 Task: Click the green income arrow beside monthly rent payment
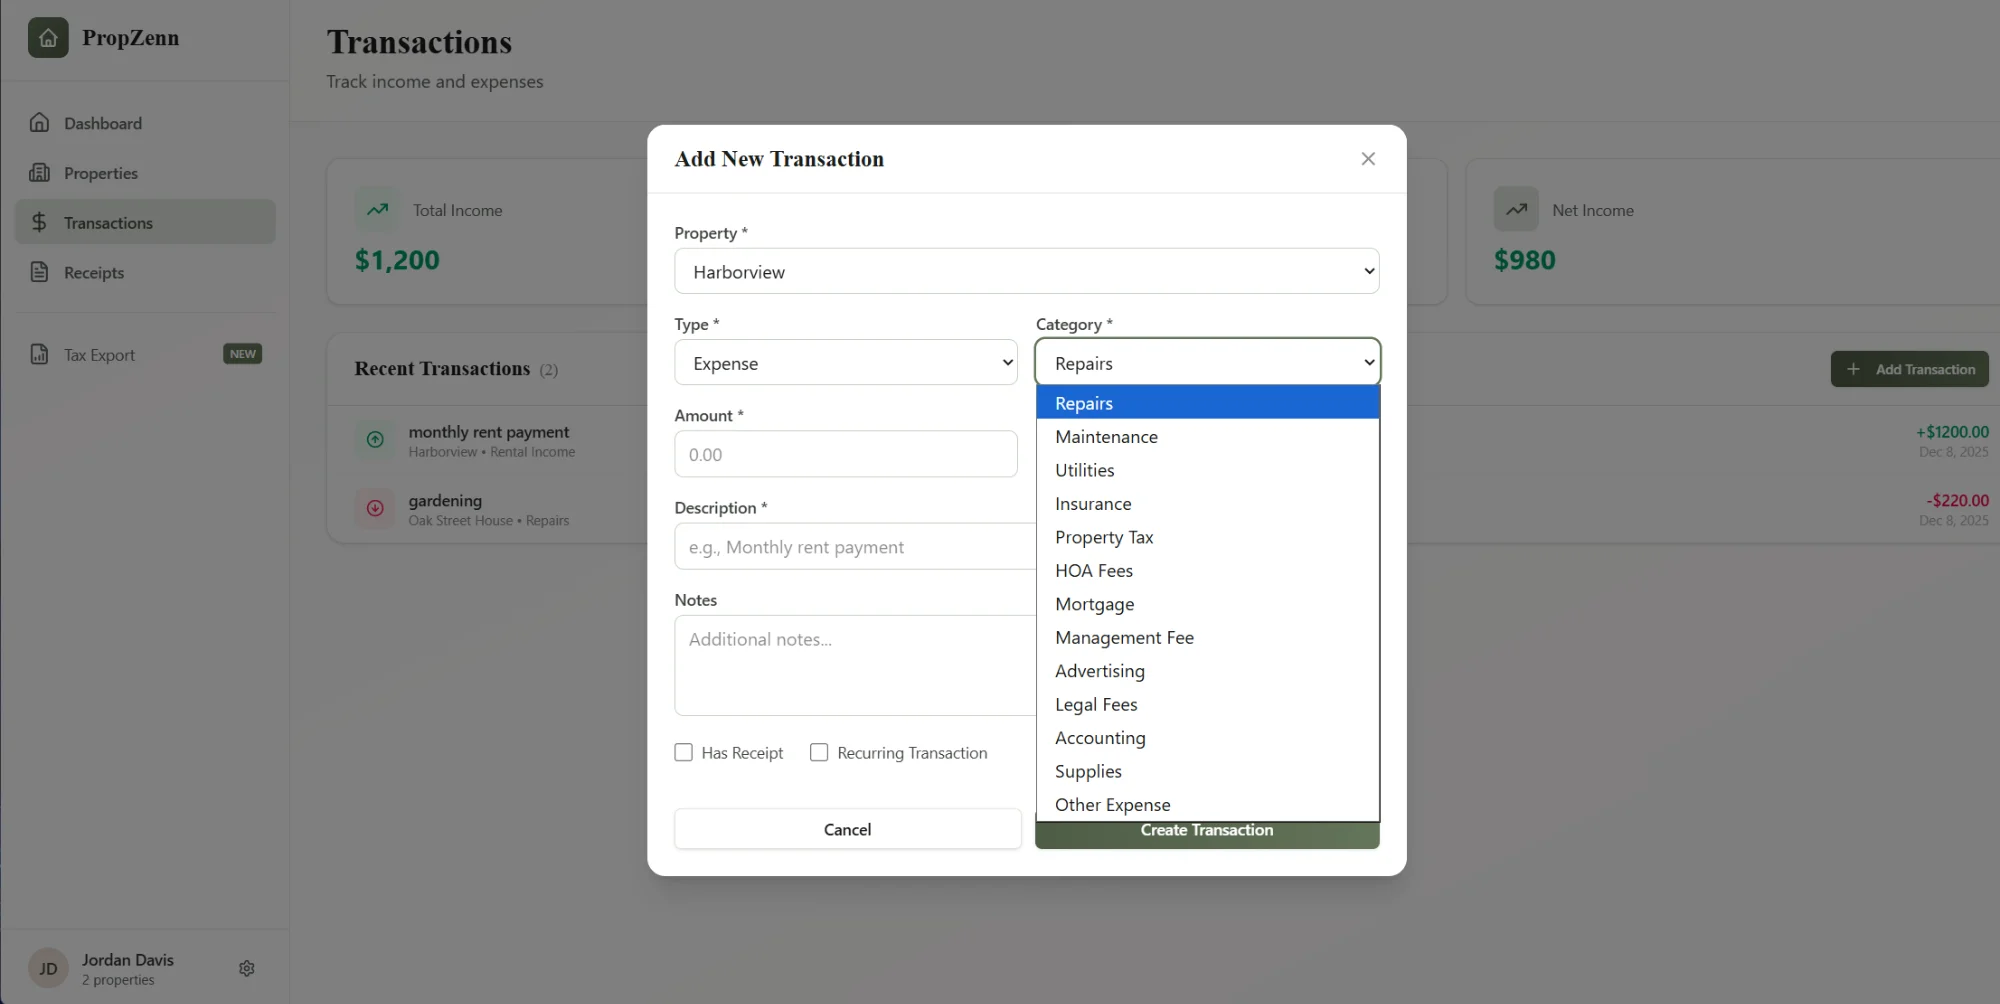coord(374,439)
